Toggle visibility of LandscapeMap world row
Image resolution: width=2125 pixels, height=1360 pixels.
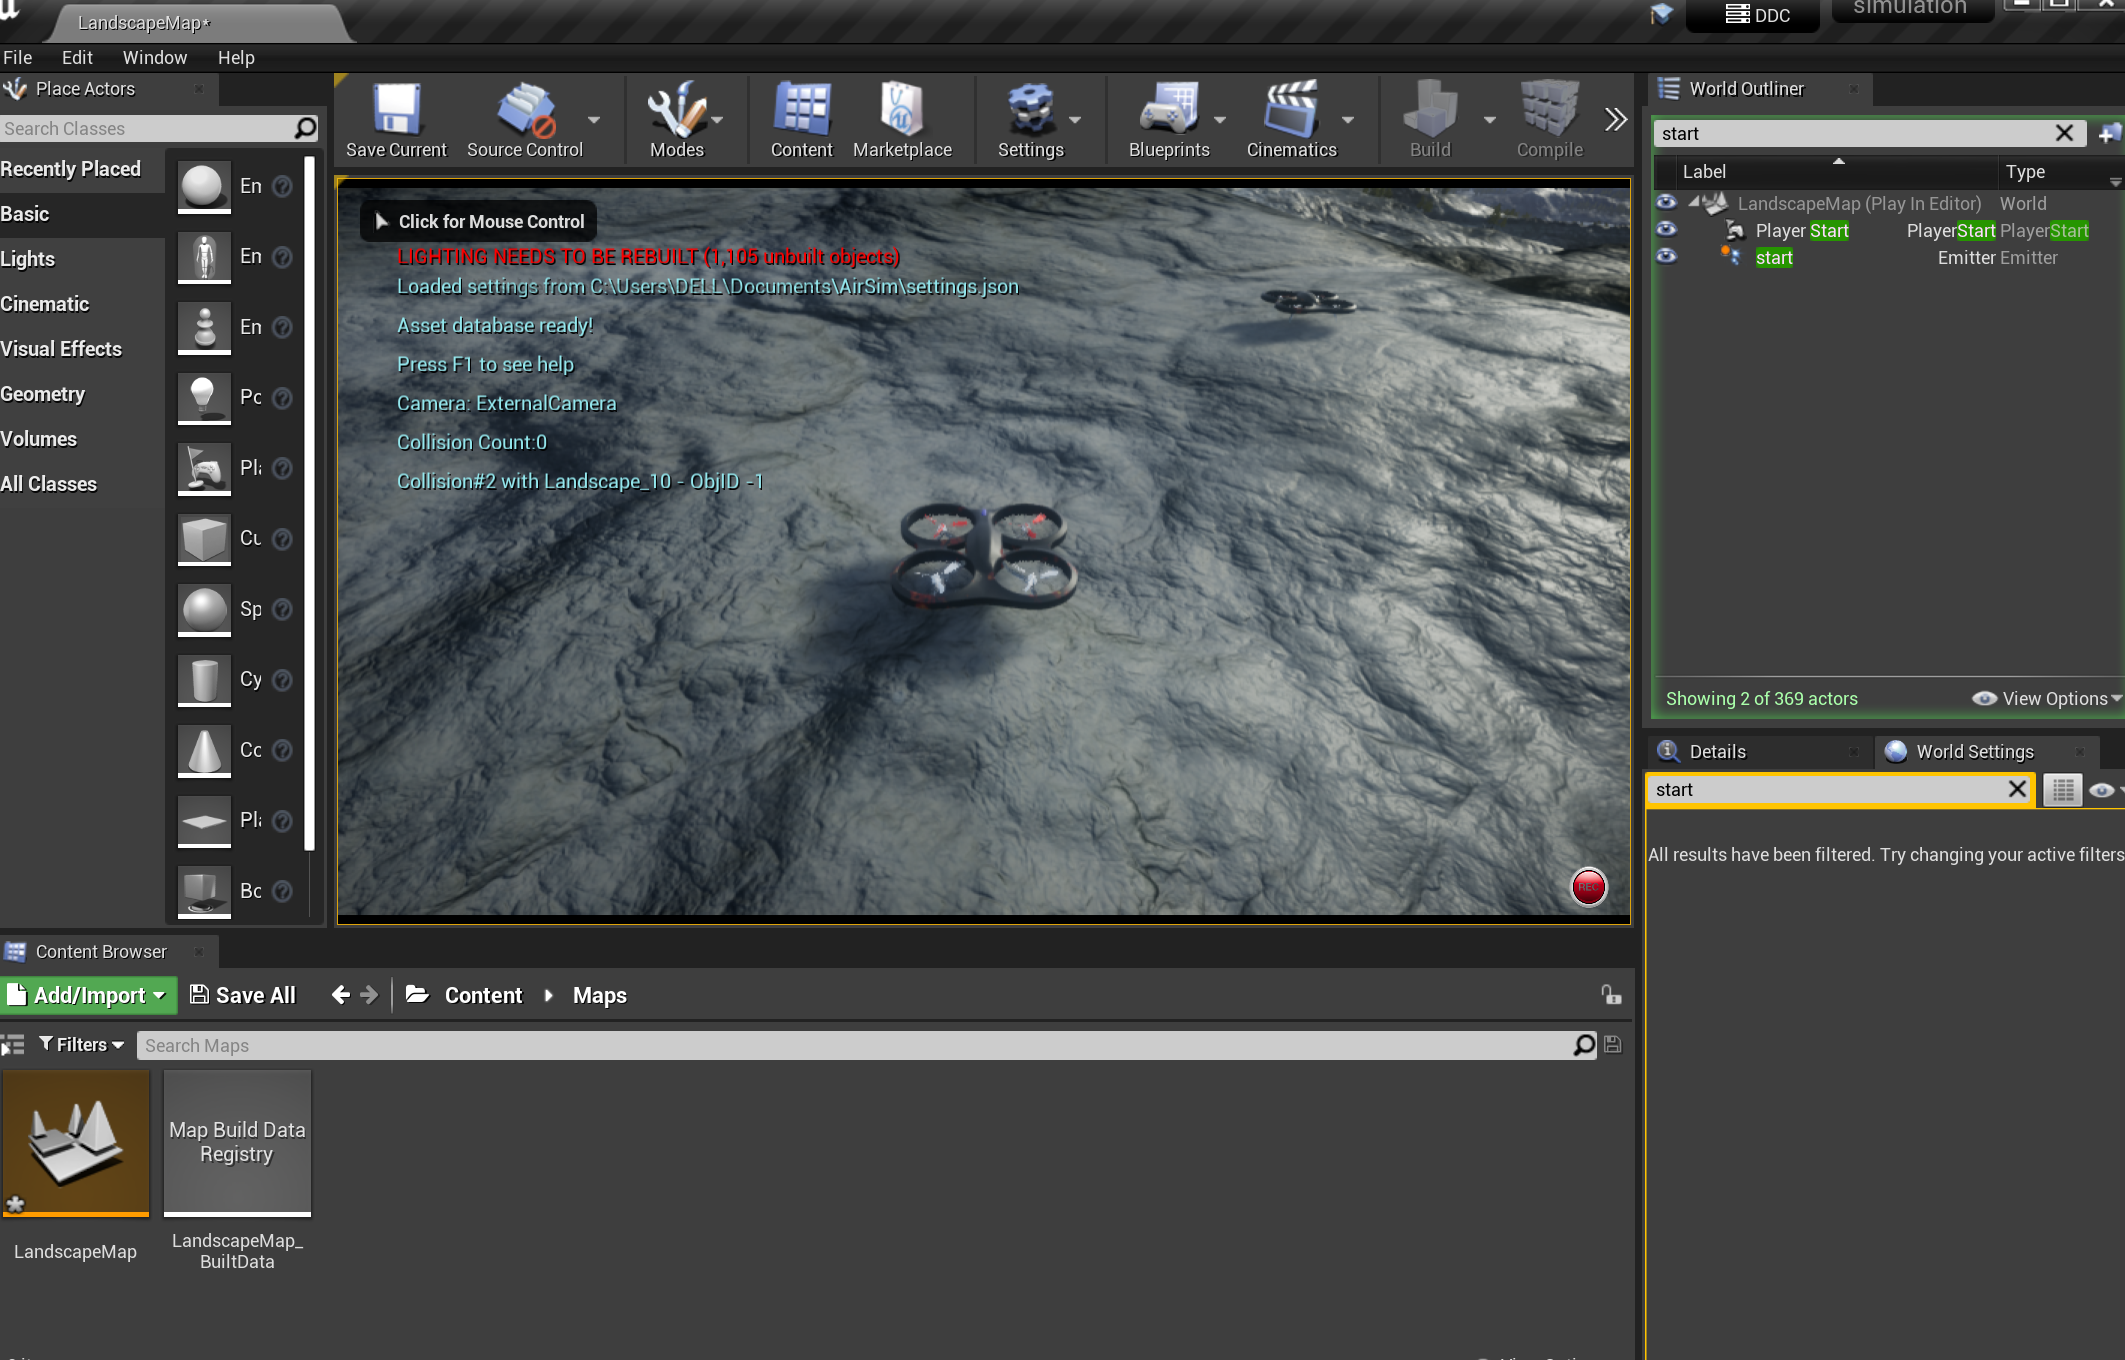(x=1666, y=203)
